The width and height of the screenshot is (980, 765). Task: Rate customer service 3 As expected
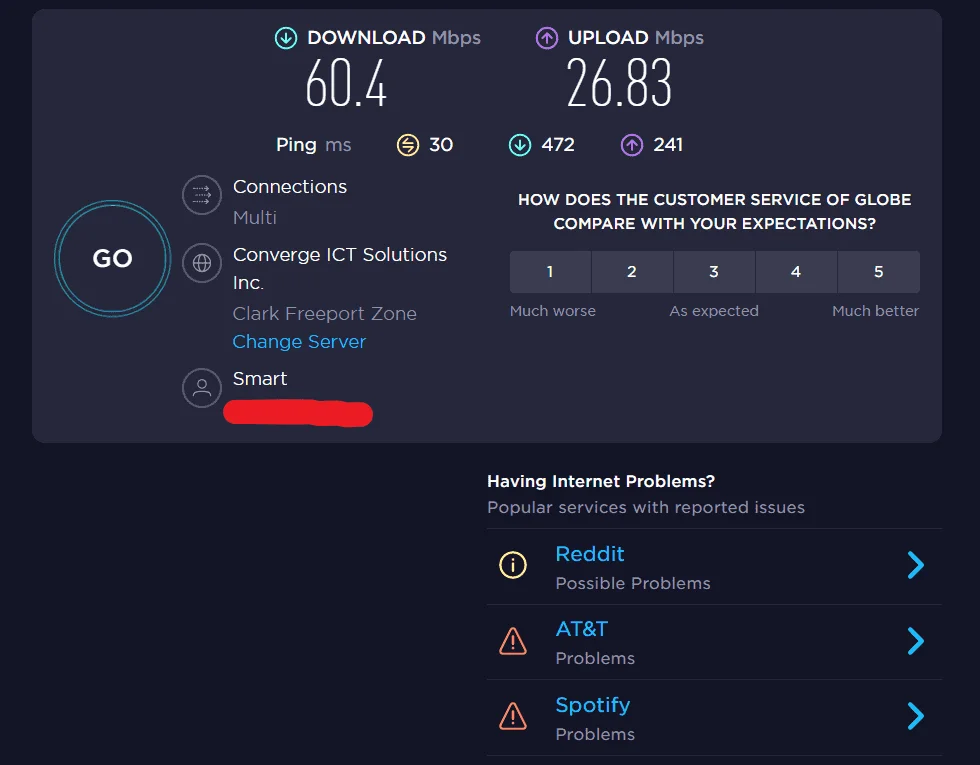(x=714, y=272)
